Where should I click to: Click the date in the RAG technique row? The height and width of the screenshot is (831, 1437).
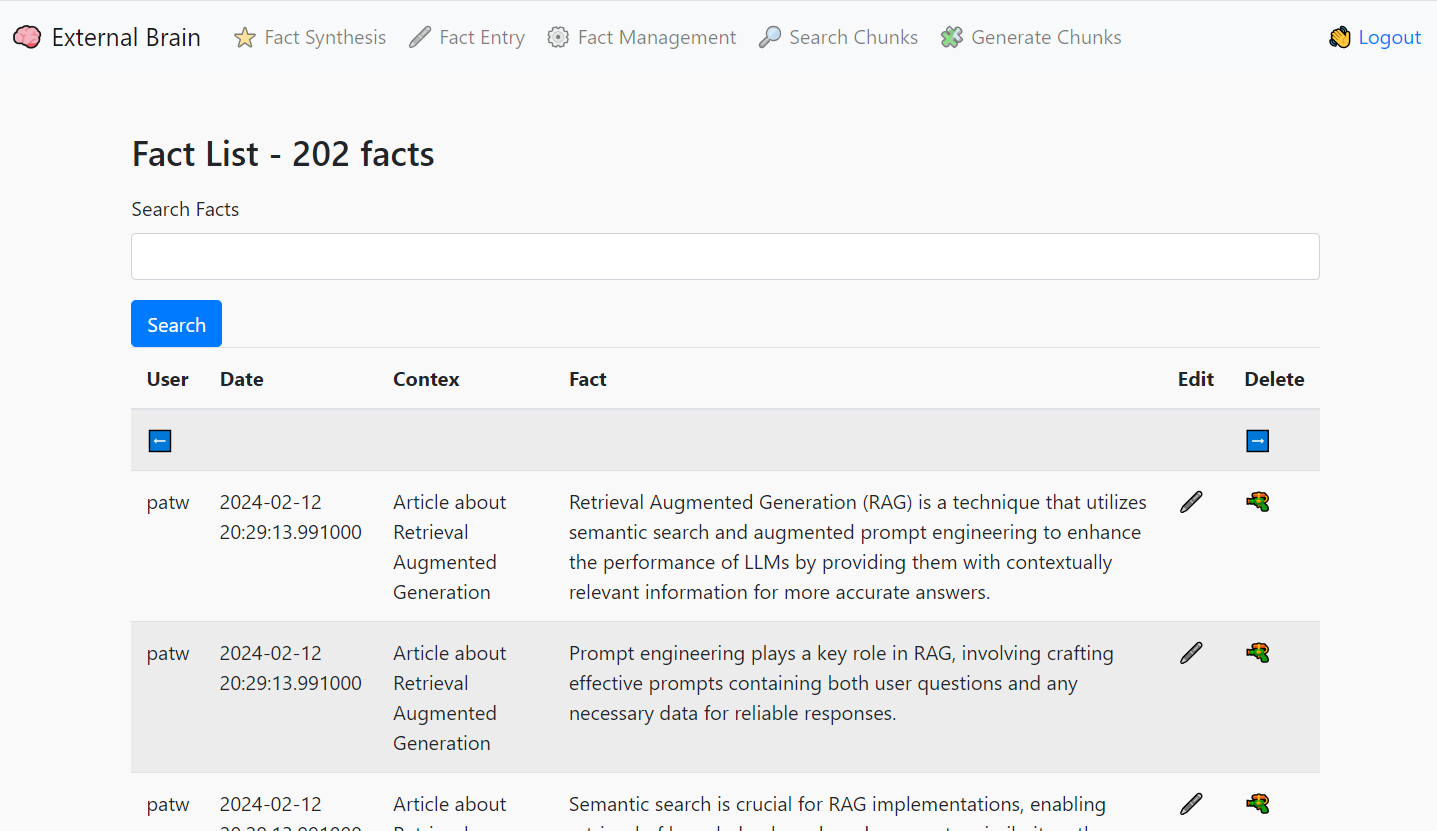pyautogui.click(x=291, y=517)
